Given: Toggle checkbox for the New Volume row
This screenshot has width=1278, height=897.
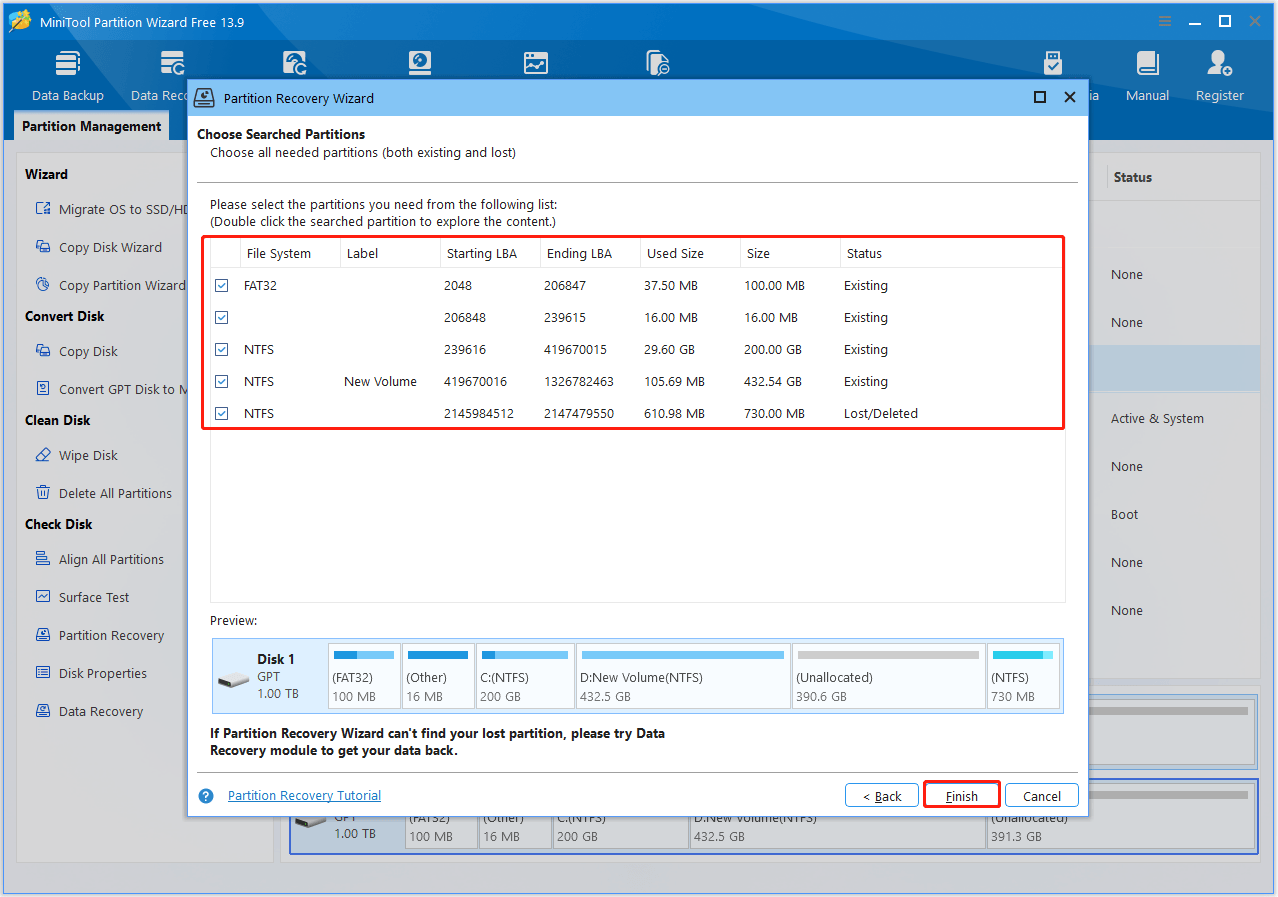Looking at the screenshot, I should pos(222,382).
